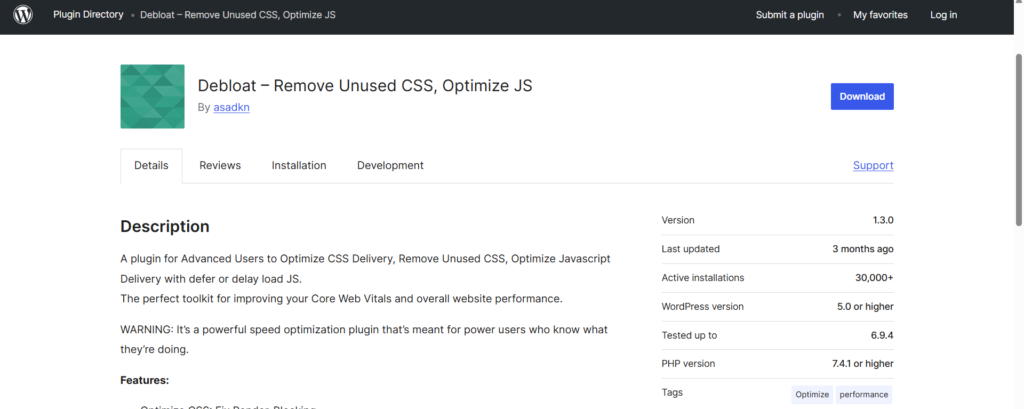
Task: Switch to the Development tab
Action: [390, 165]
